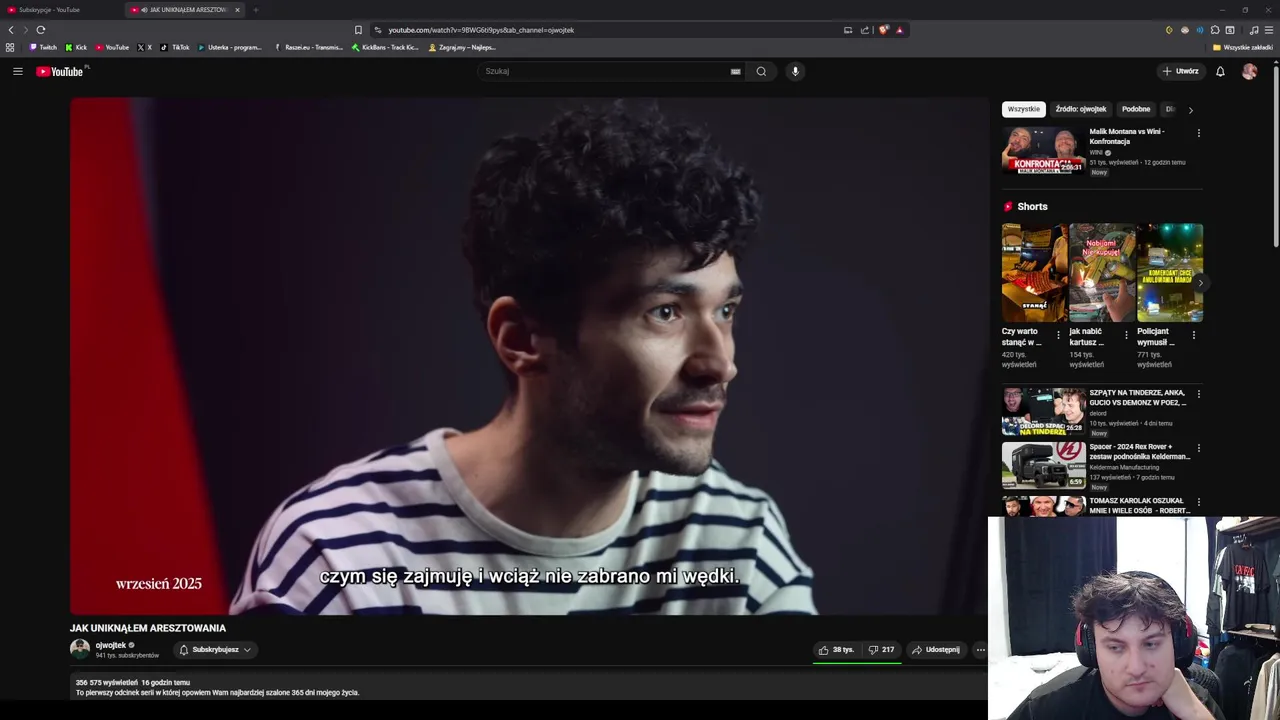Expand the Subskrybujesz notification dropdown
Screen dimensions: 1280x720
(x=215, y=650)
